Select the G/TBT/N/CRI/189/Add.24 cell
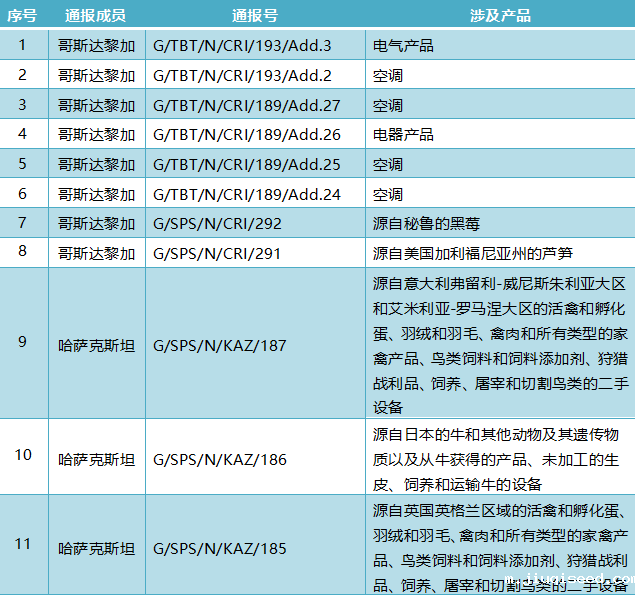This screenshot has width=635, height=595. coord(234,194)
